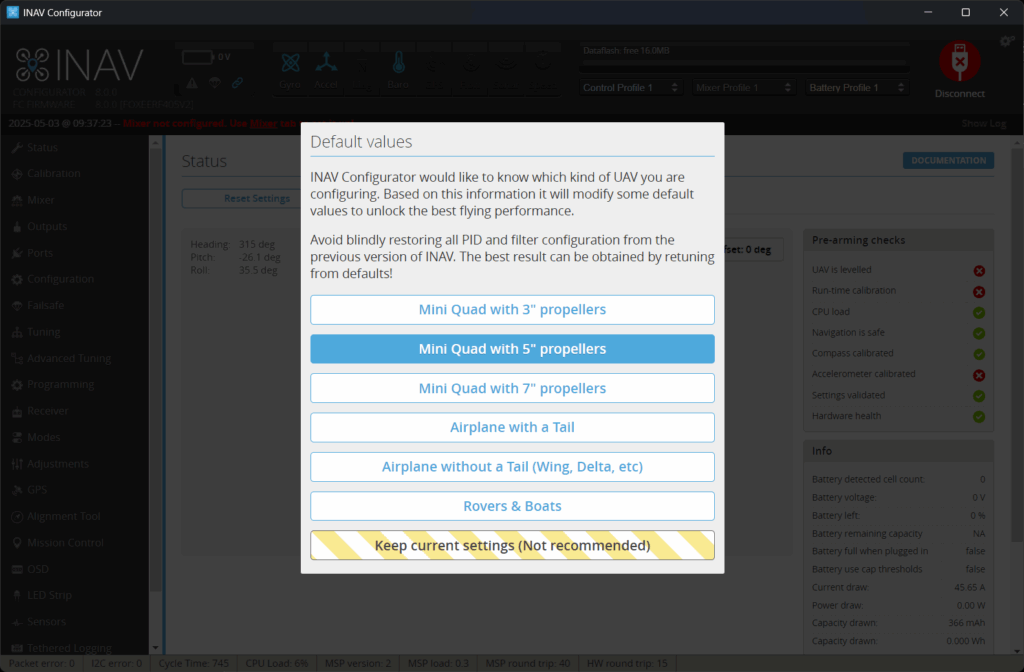Click the red X next to Accelerometer calibrated
This screenshot has height=672, width=1024.
[979, 376]
